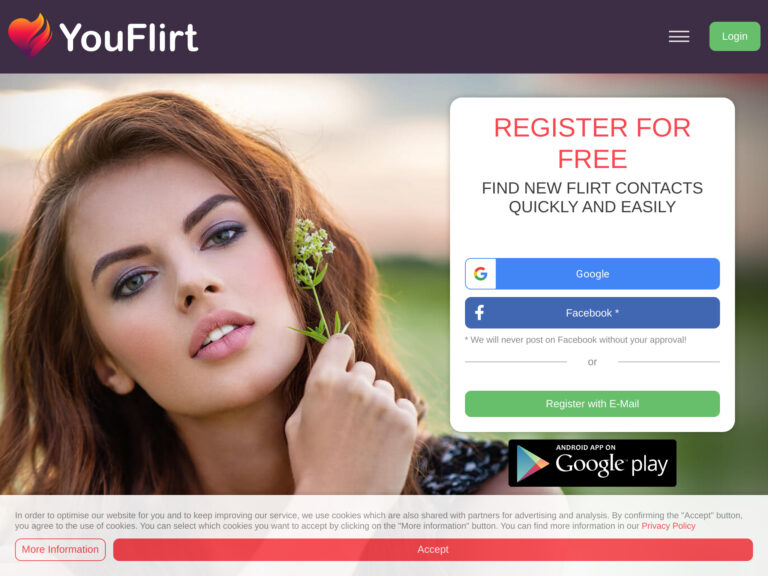768x576 pixels.
Task: Register using the Facebook button
Action: tap(592, 312)
